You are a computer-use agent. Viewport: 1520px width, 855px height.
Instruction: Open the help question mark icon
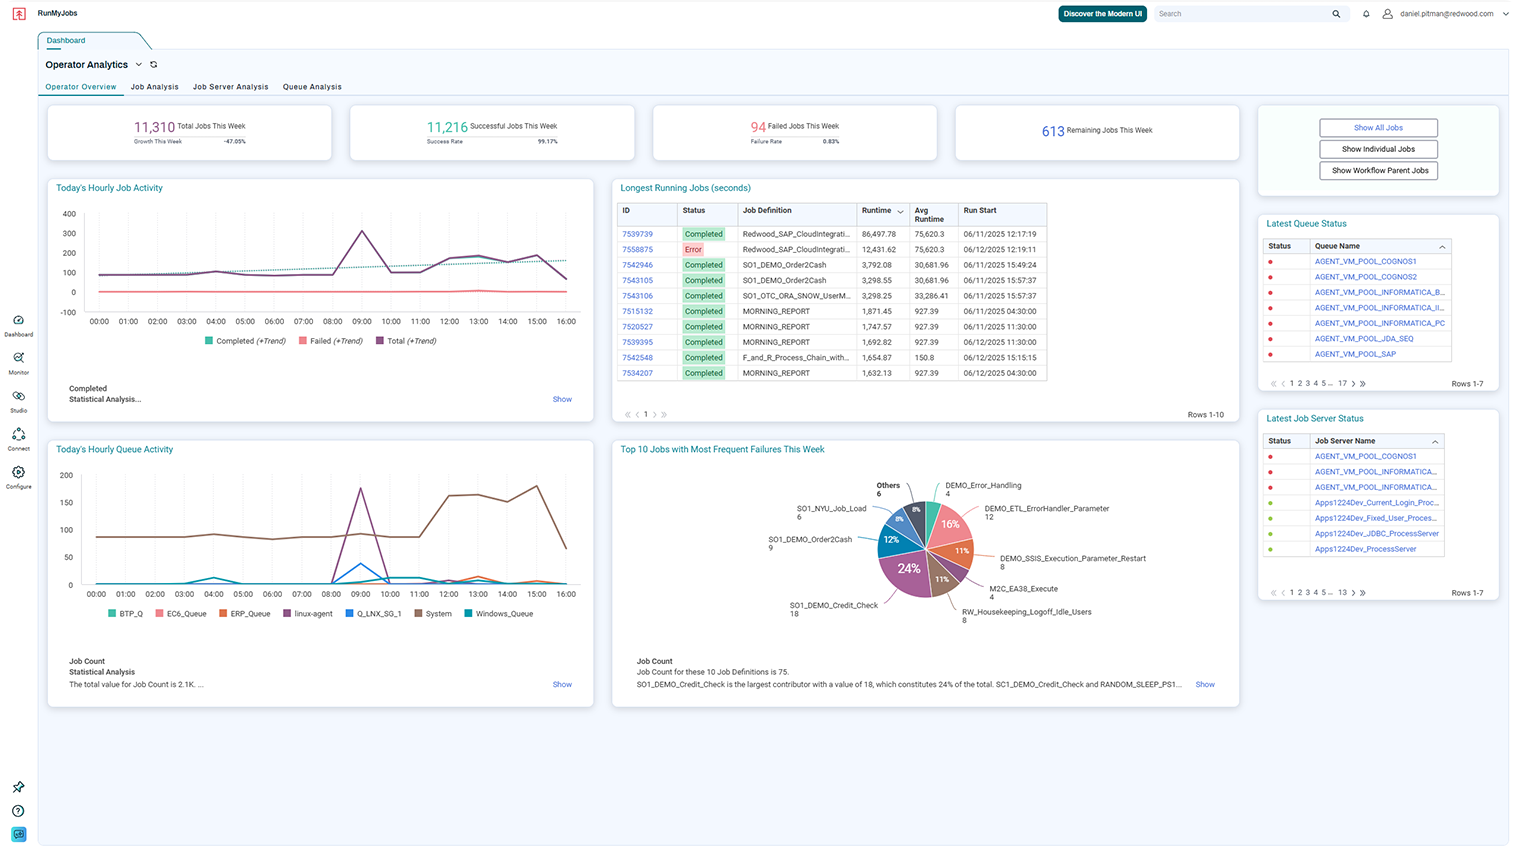coord(18,811)
